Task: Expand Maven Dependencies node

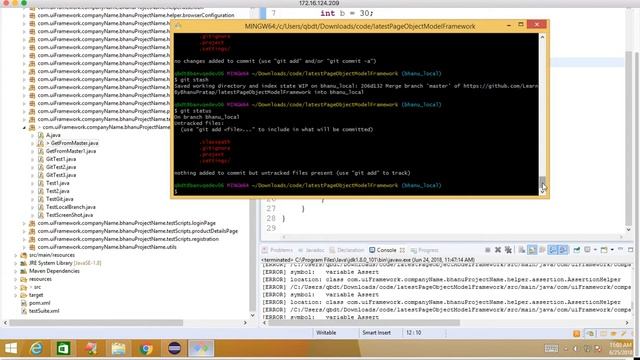Action: (x=16, y=271)
